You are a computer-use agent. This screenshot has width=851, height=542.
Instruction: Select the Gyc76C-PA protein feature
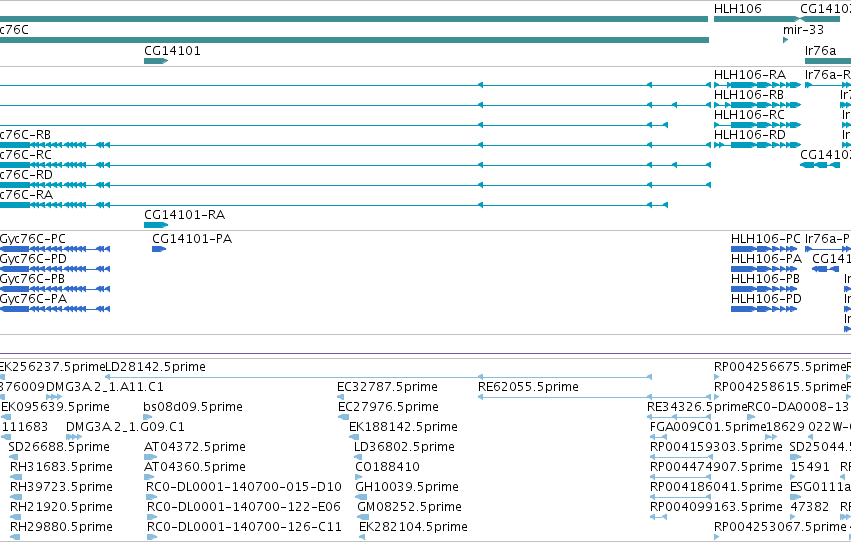[x=55, y=309]
